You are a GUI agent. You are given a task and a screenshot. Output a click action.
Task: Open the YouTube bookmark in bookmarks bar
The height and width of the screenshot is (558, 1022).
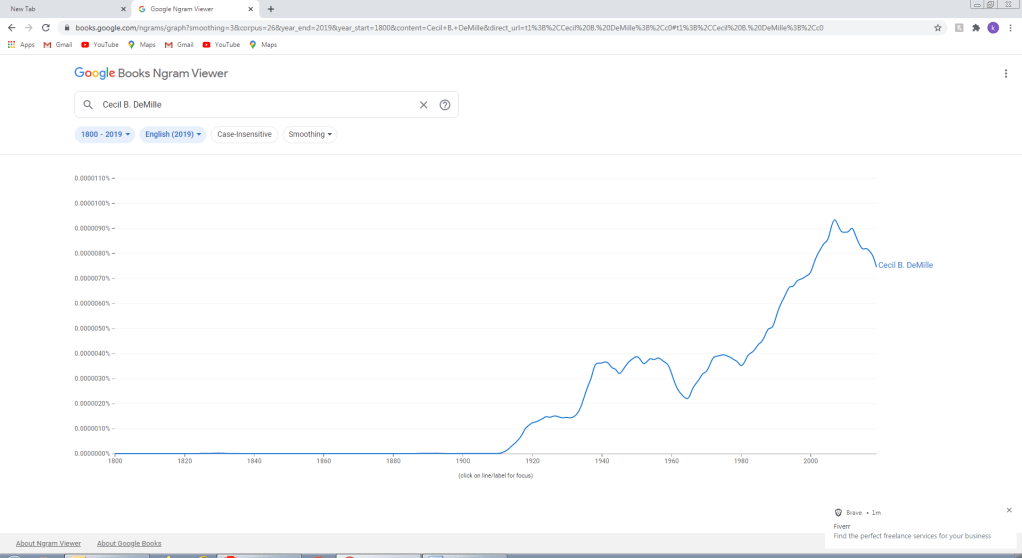click(x=100, y=44)
